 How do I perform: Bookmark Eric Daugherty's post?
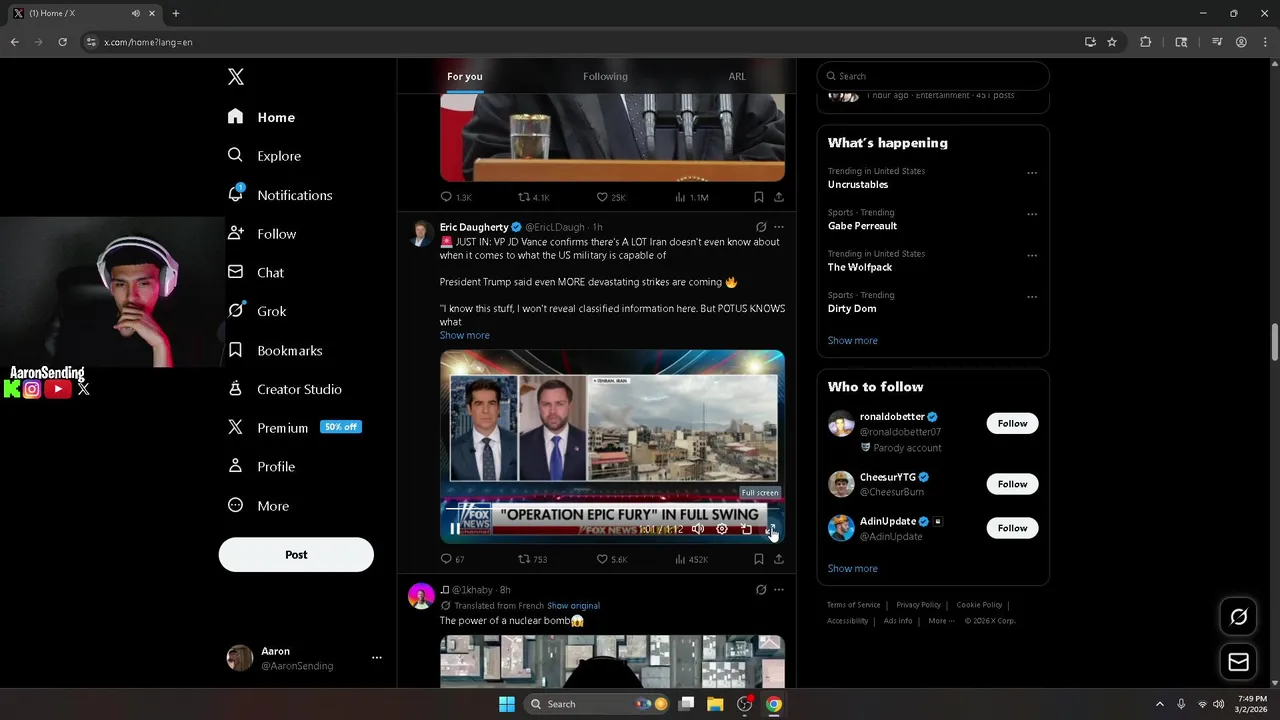point(759,559)
